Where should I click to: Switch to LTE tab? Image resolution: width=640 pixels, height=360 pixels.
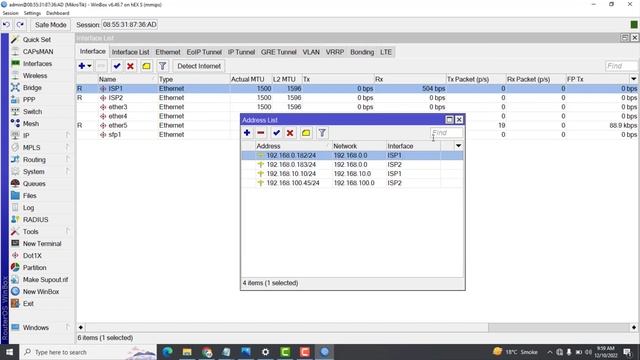386,52
